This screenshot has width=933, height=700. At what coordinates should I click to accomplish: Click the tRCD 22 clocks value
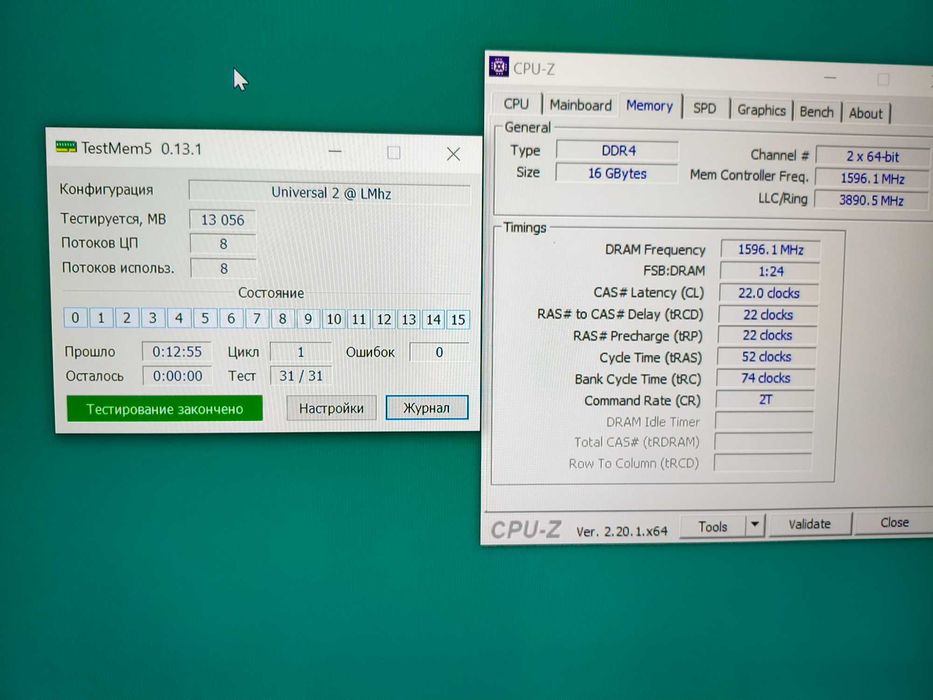point(768,314)
